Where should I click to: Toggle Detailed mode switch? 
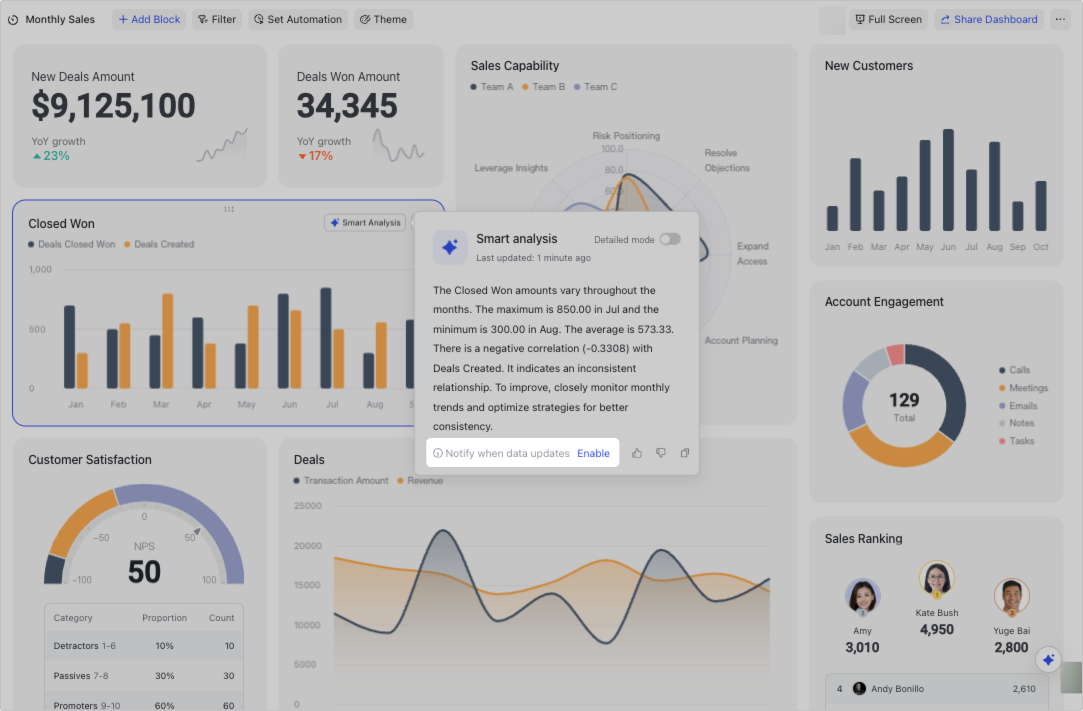pos(670,239)
